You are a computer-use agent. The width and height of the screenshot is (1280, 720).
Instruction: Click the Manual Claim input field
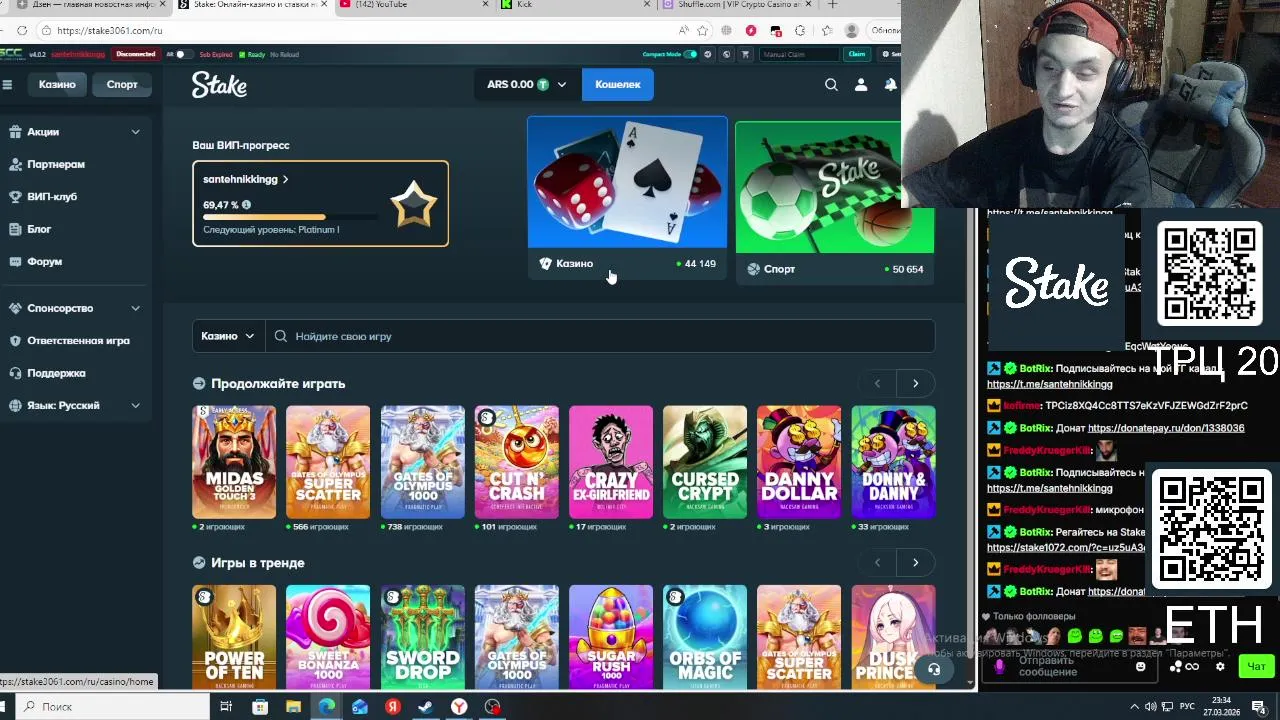point(799,54)
